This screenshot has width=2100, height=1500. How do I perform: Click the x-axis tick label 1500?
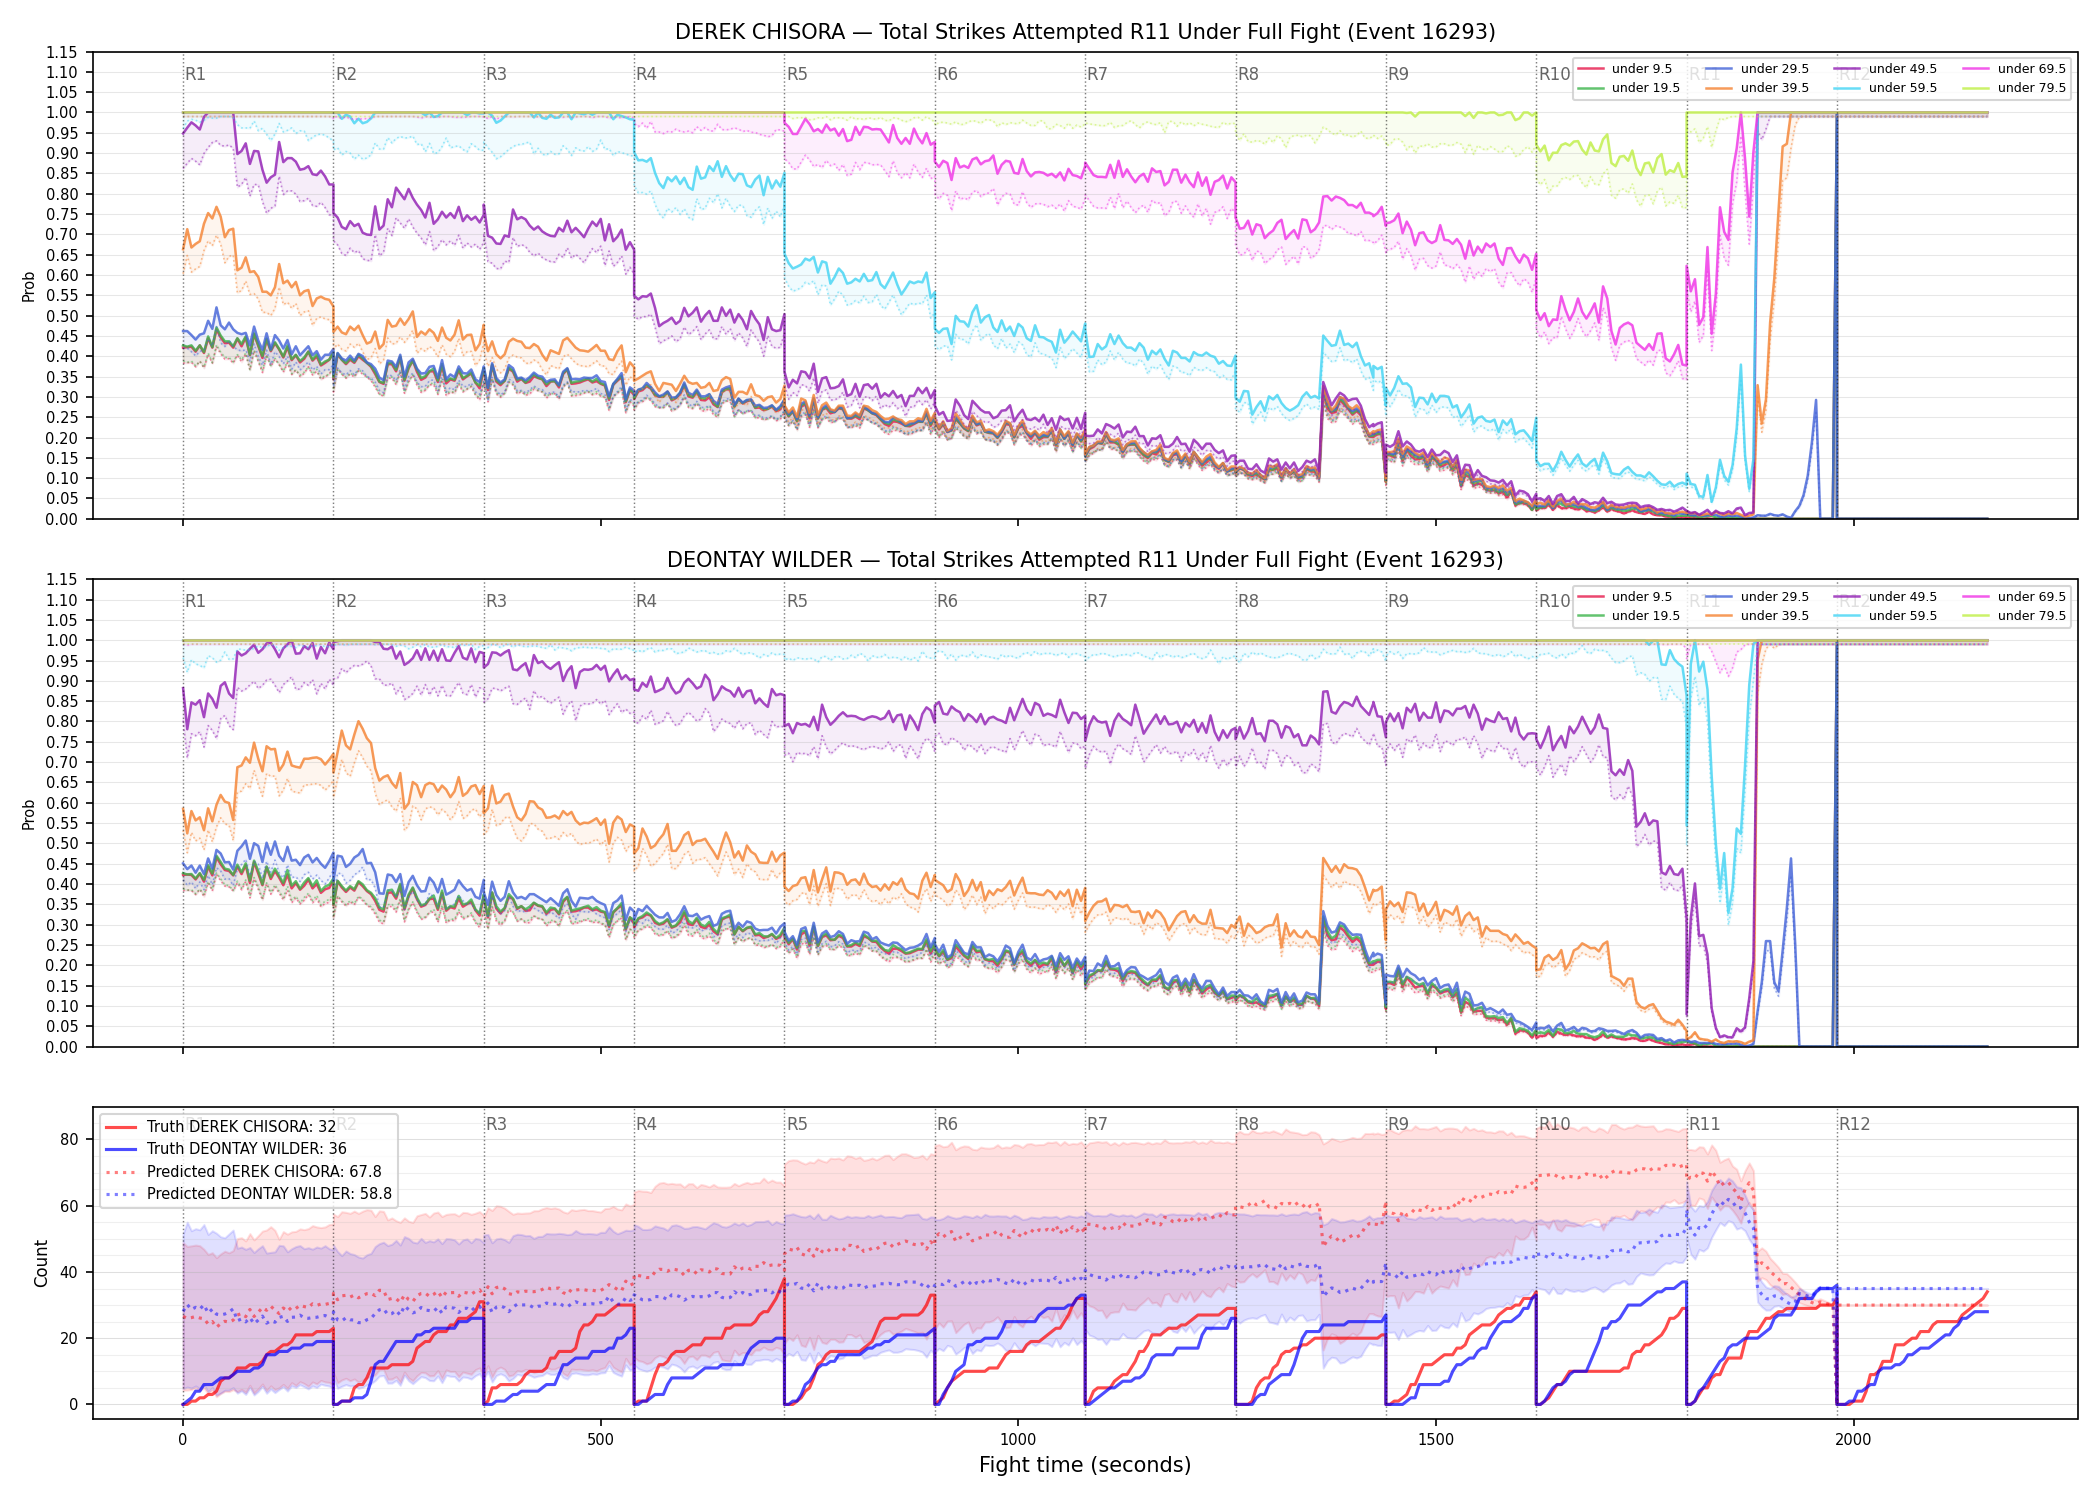click(x=1436, y=1440)
